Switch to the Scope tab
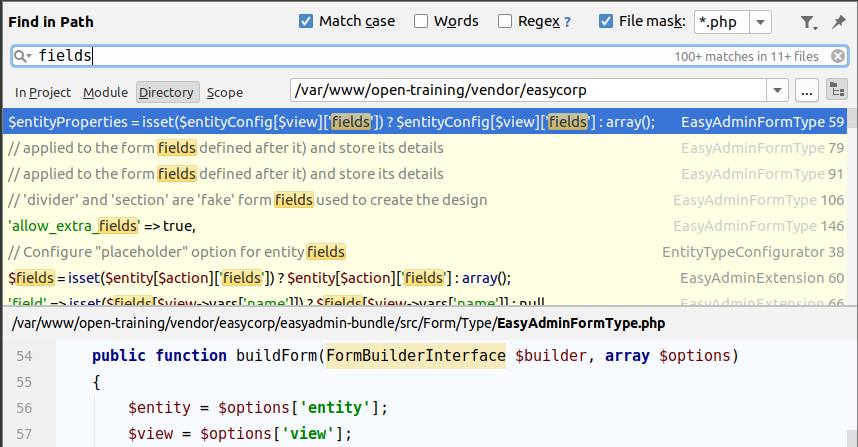 224,92
